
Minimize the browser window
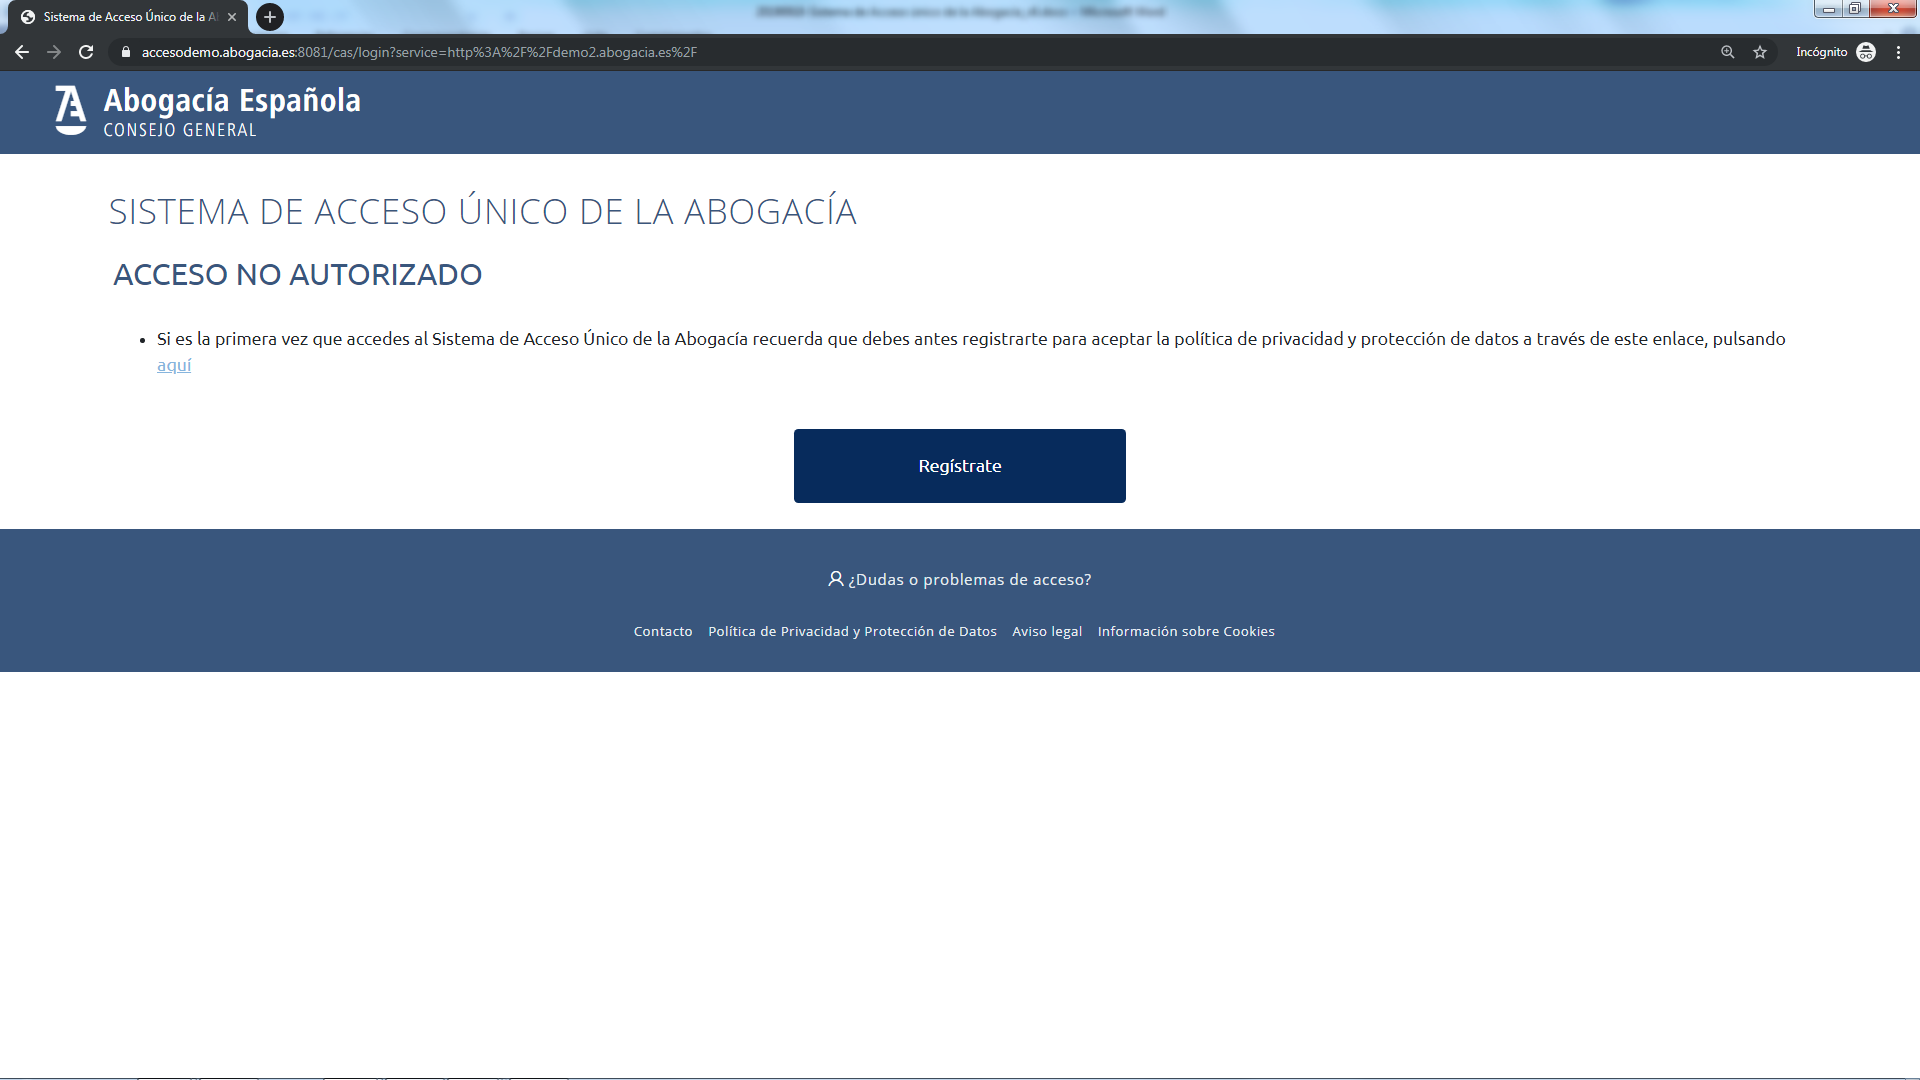click(x=1828, y=9)
